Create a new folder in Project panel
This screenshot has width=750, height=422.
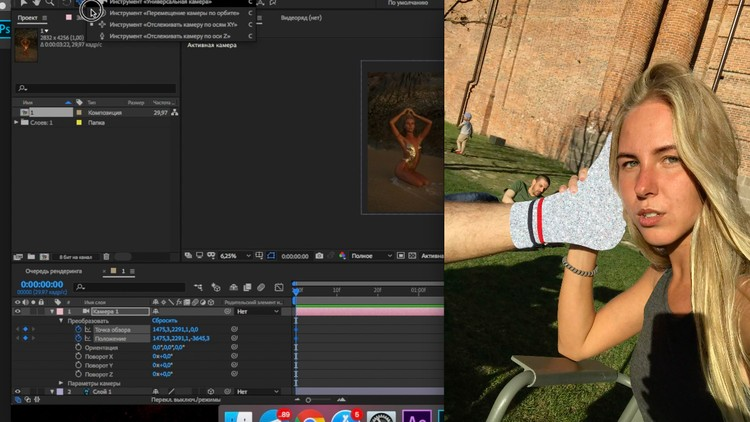coord(31,257)
